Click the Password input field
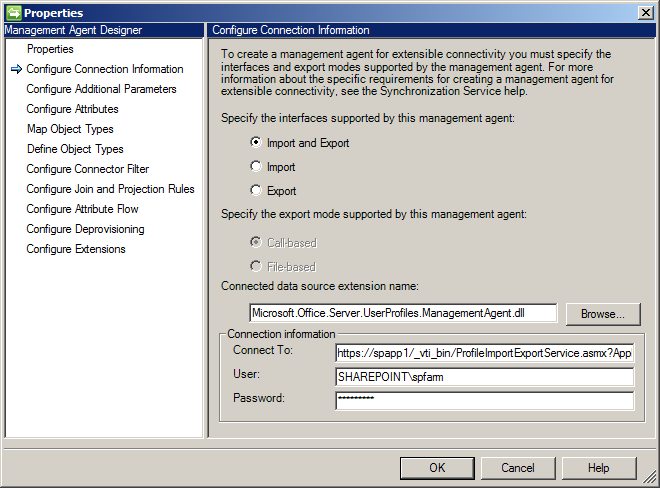The image size is (660, 488). point(484,400)
